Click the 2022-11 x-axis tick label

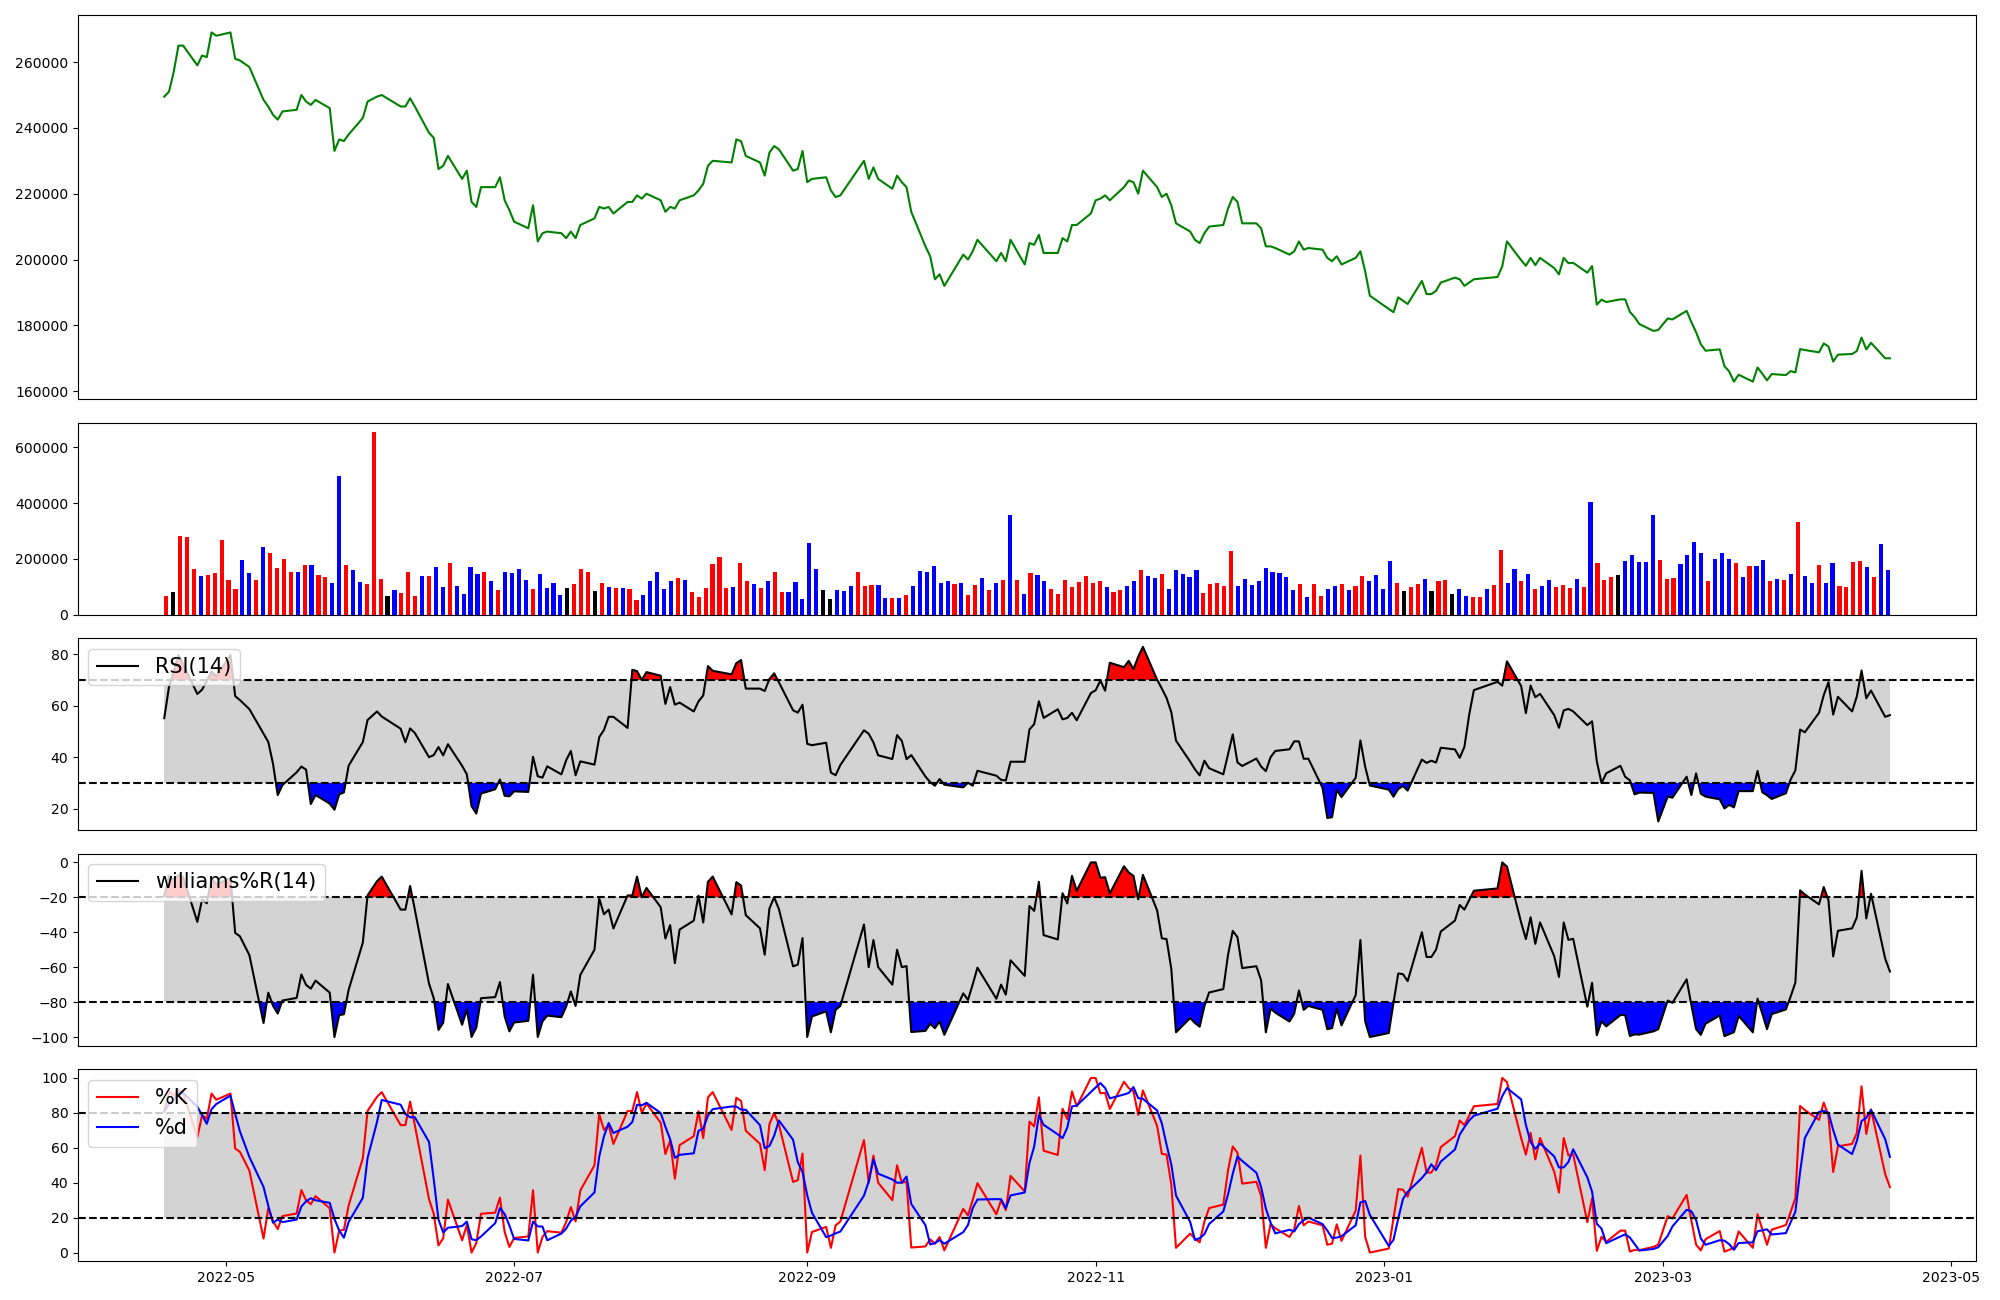pyautogui.click(x=1097, y=1277)
